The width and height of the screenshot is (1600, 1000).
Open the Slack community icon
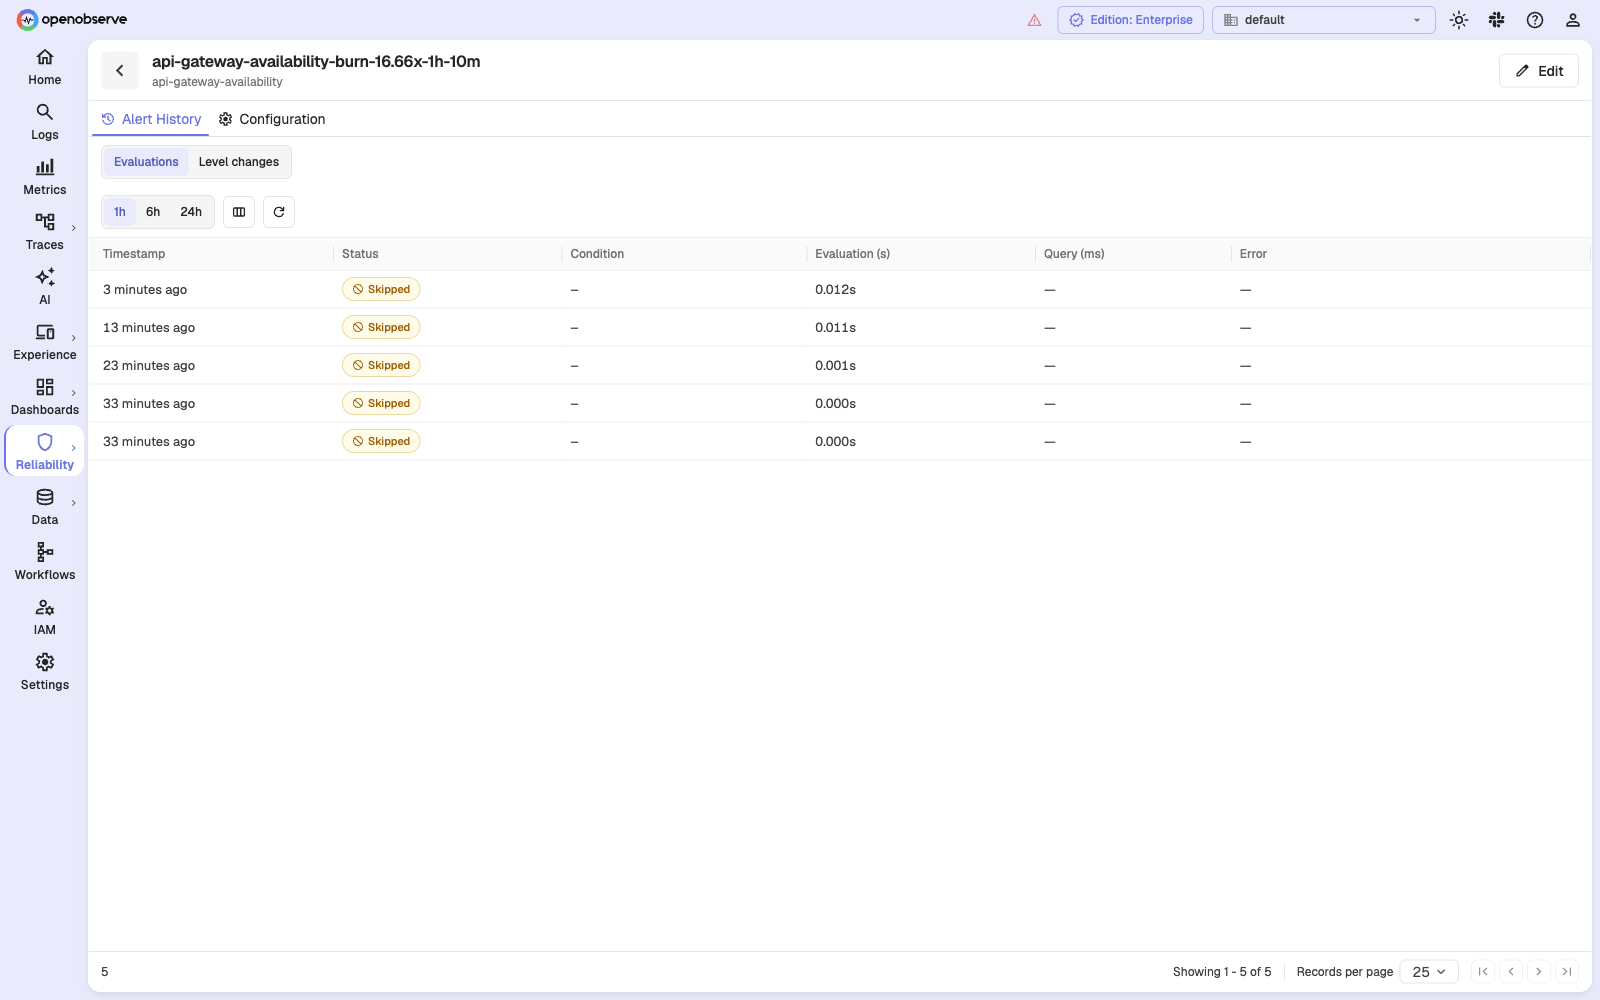tap(1497, 20)
